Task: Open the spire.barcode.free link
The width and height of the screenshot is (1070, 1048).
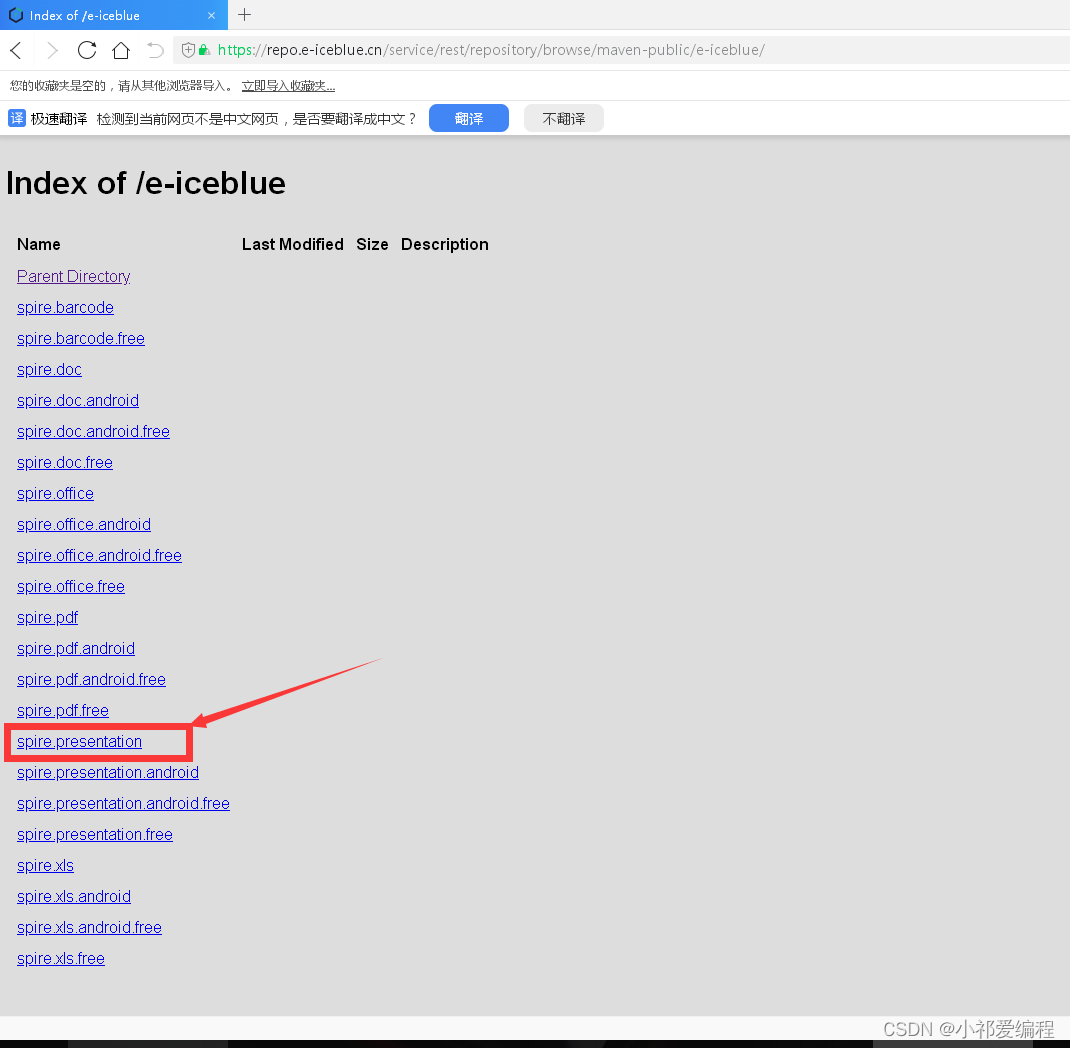Action: [x=81, y=338]
